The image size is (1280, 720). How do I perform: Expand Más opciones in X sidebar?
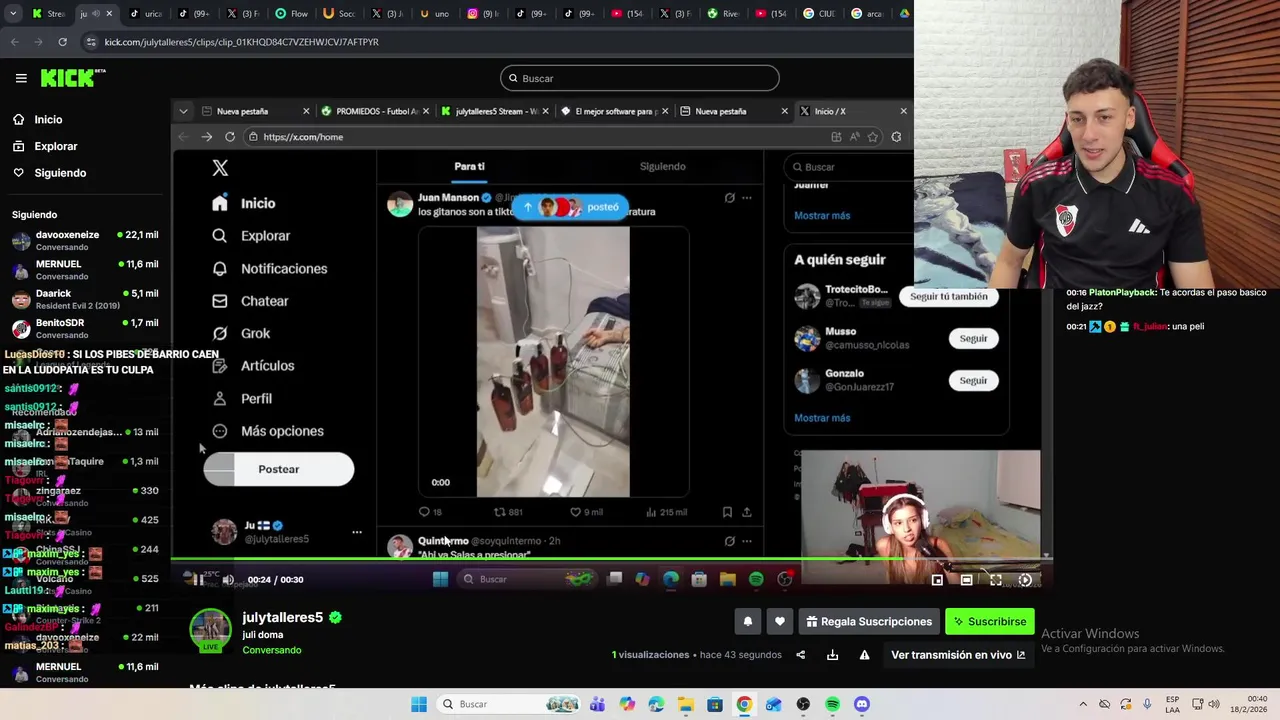(268, 431)
